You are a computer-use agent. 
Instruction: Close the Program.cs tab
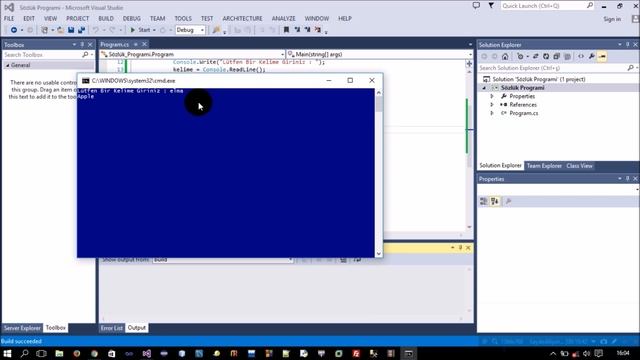point(144,44)
